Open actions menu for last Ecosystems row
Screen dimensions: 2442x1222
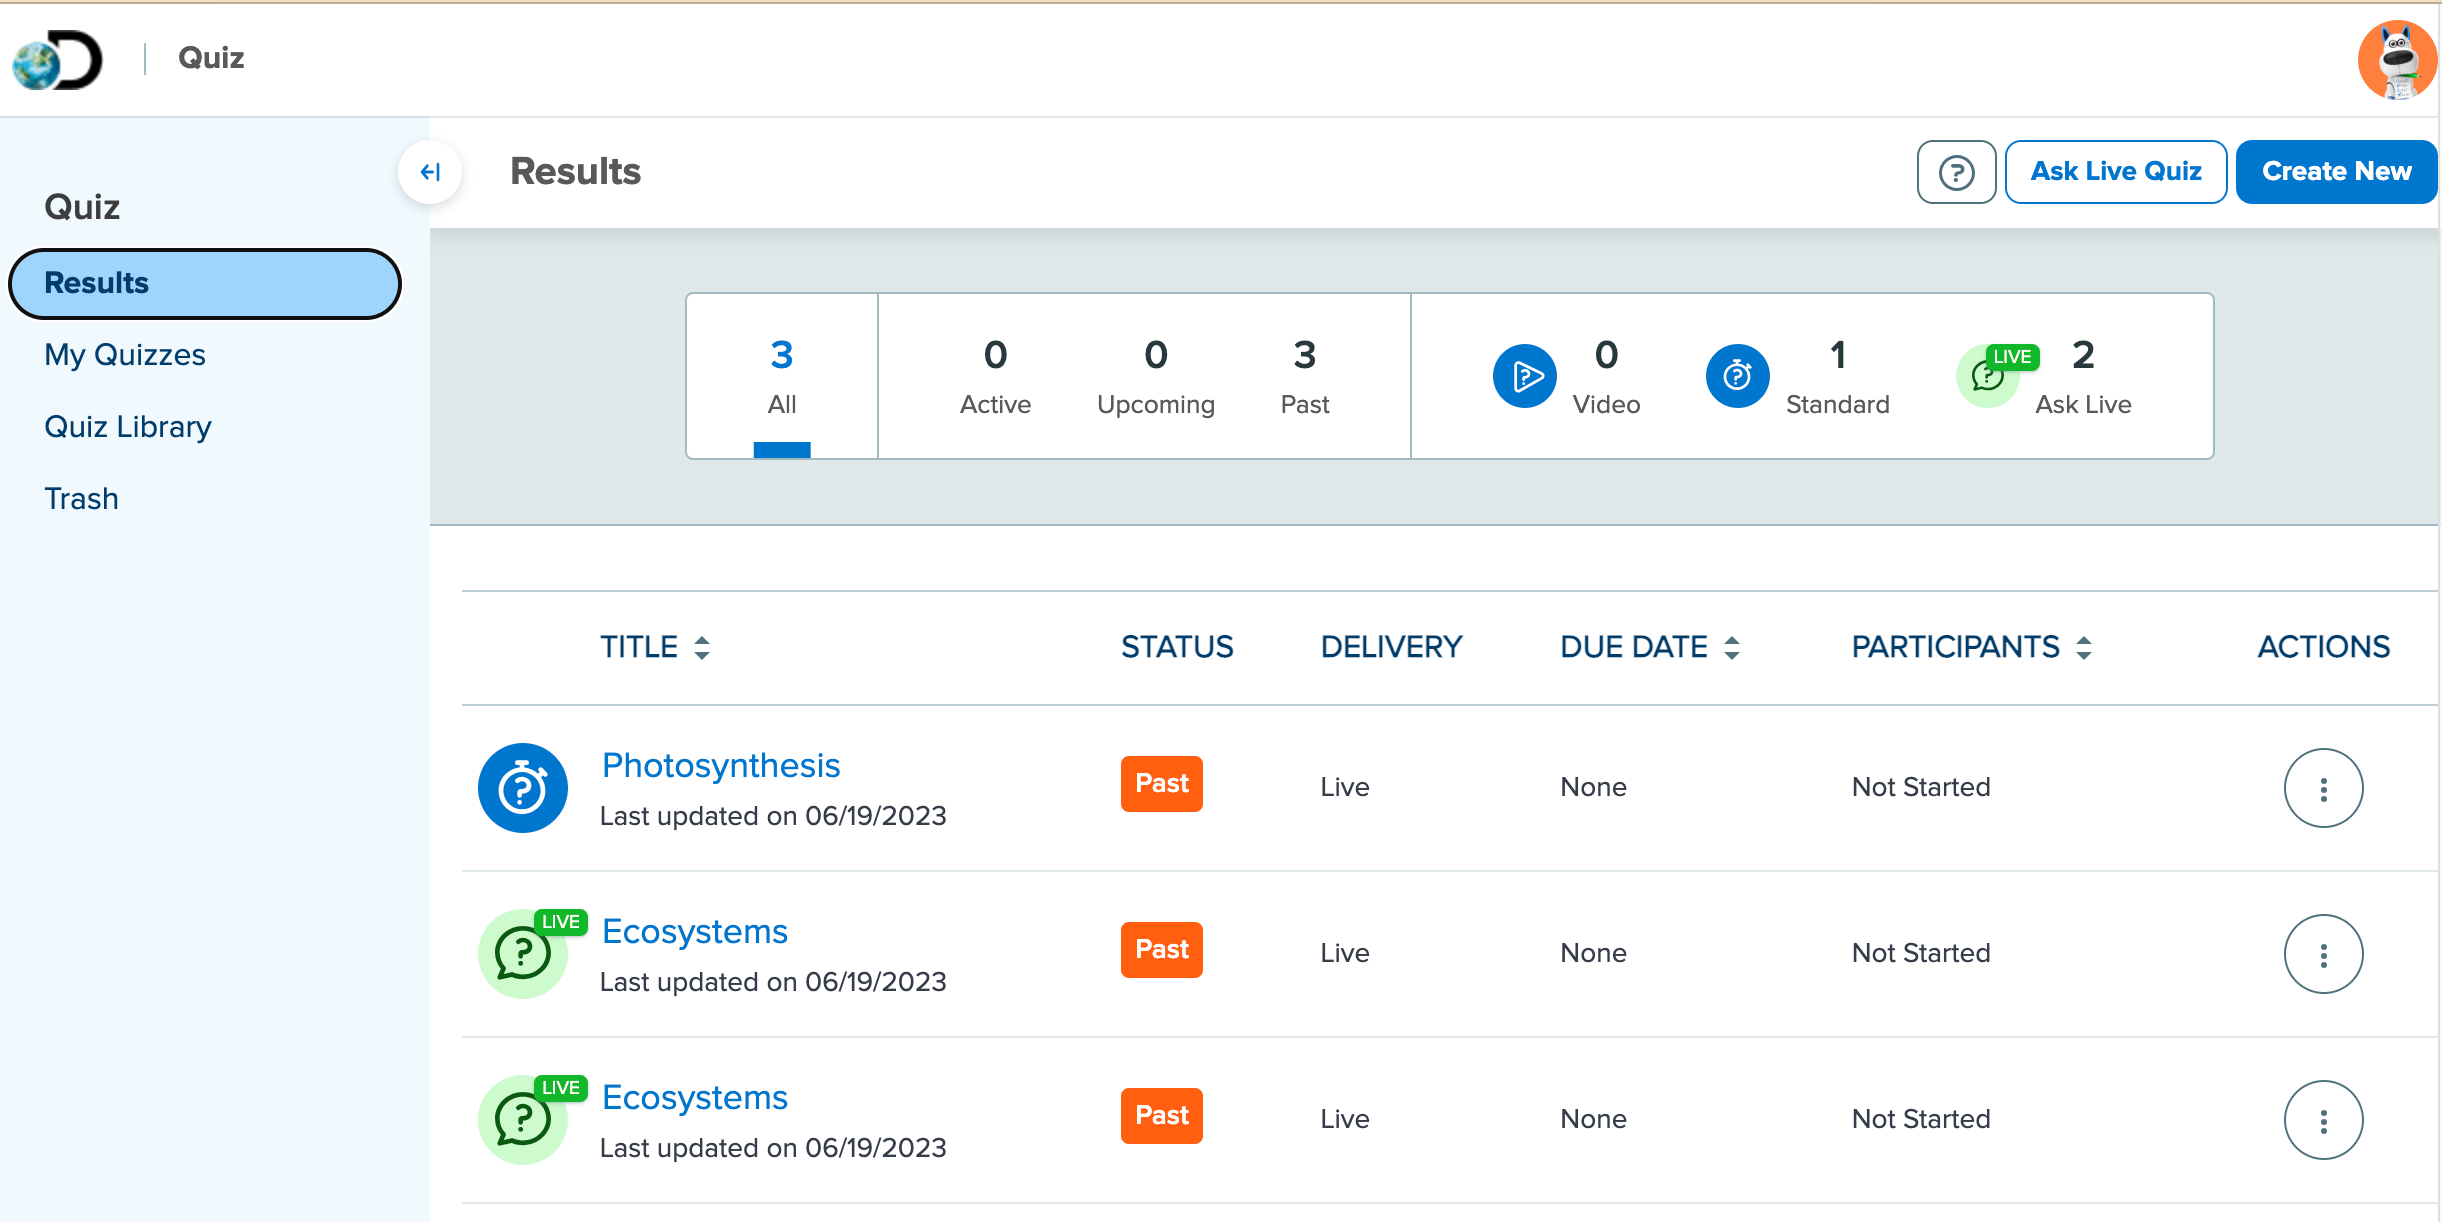coord(2323,1120)
